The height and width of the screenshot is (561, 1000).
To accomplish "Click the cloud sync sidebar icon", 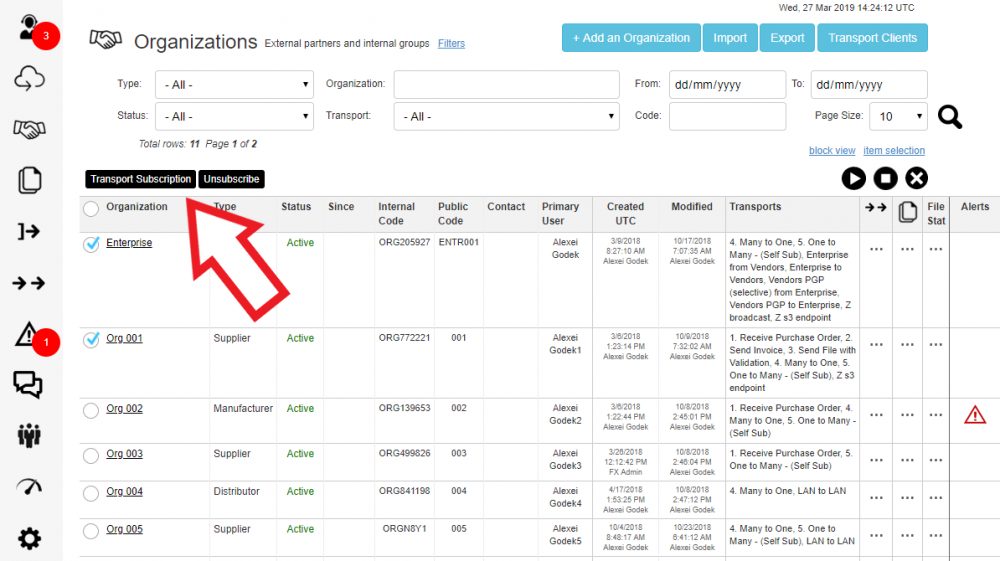I will (30, 80).
